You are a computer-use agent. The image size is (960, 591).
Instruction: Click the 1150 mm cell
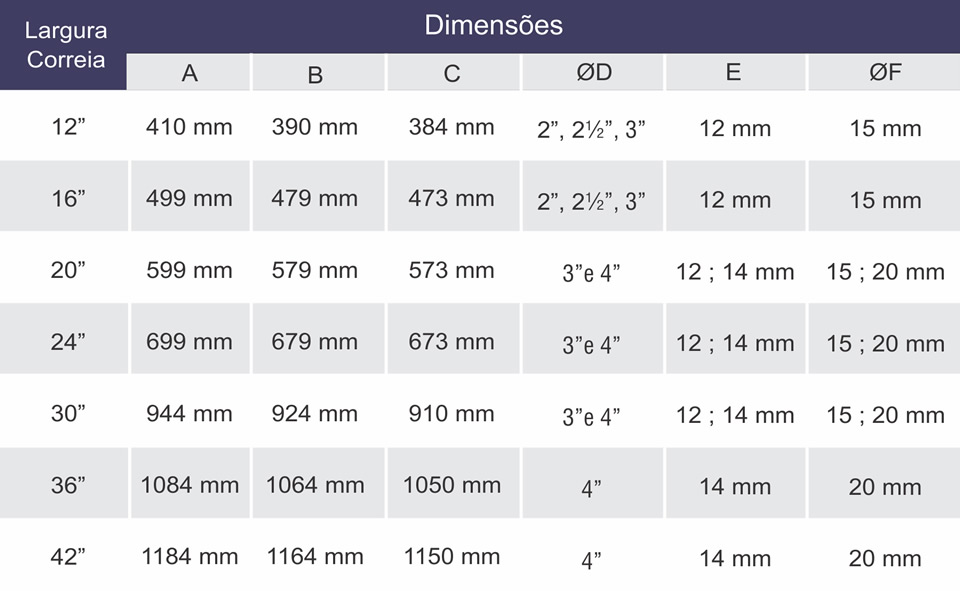tap(452, 557)
